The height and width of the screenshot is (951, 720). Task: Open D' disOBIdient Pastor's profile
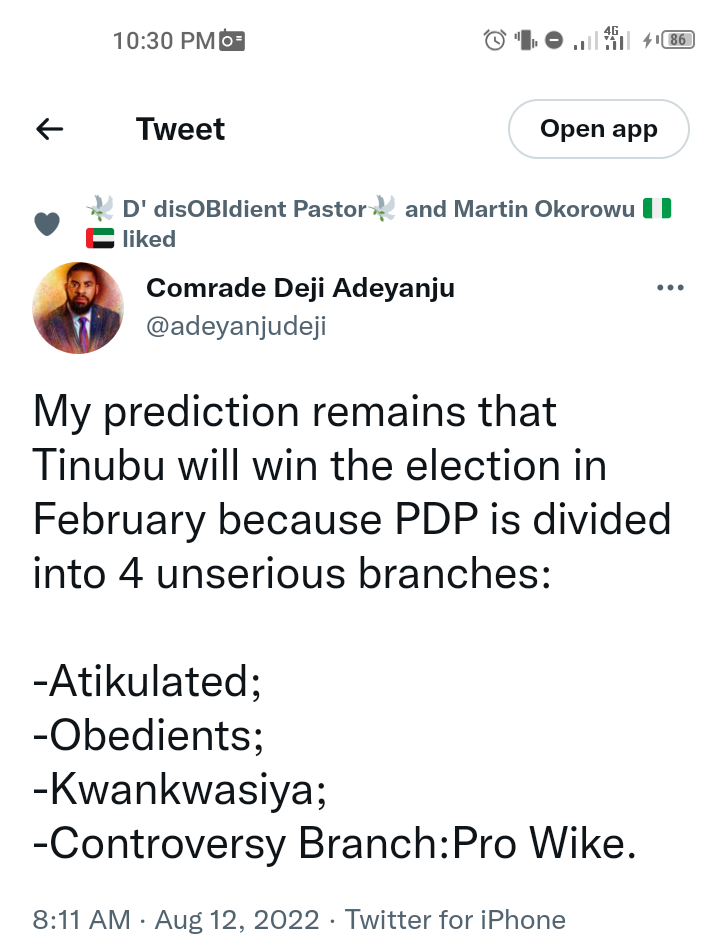click(x=245, y=209)
